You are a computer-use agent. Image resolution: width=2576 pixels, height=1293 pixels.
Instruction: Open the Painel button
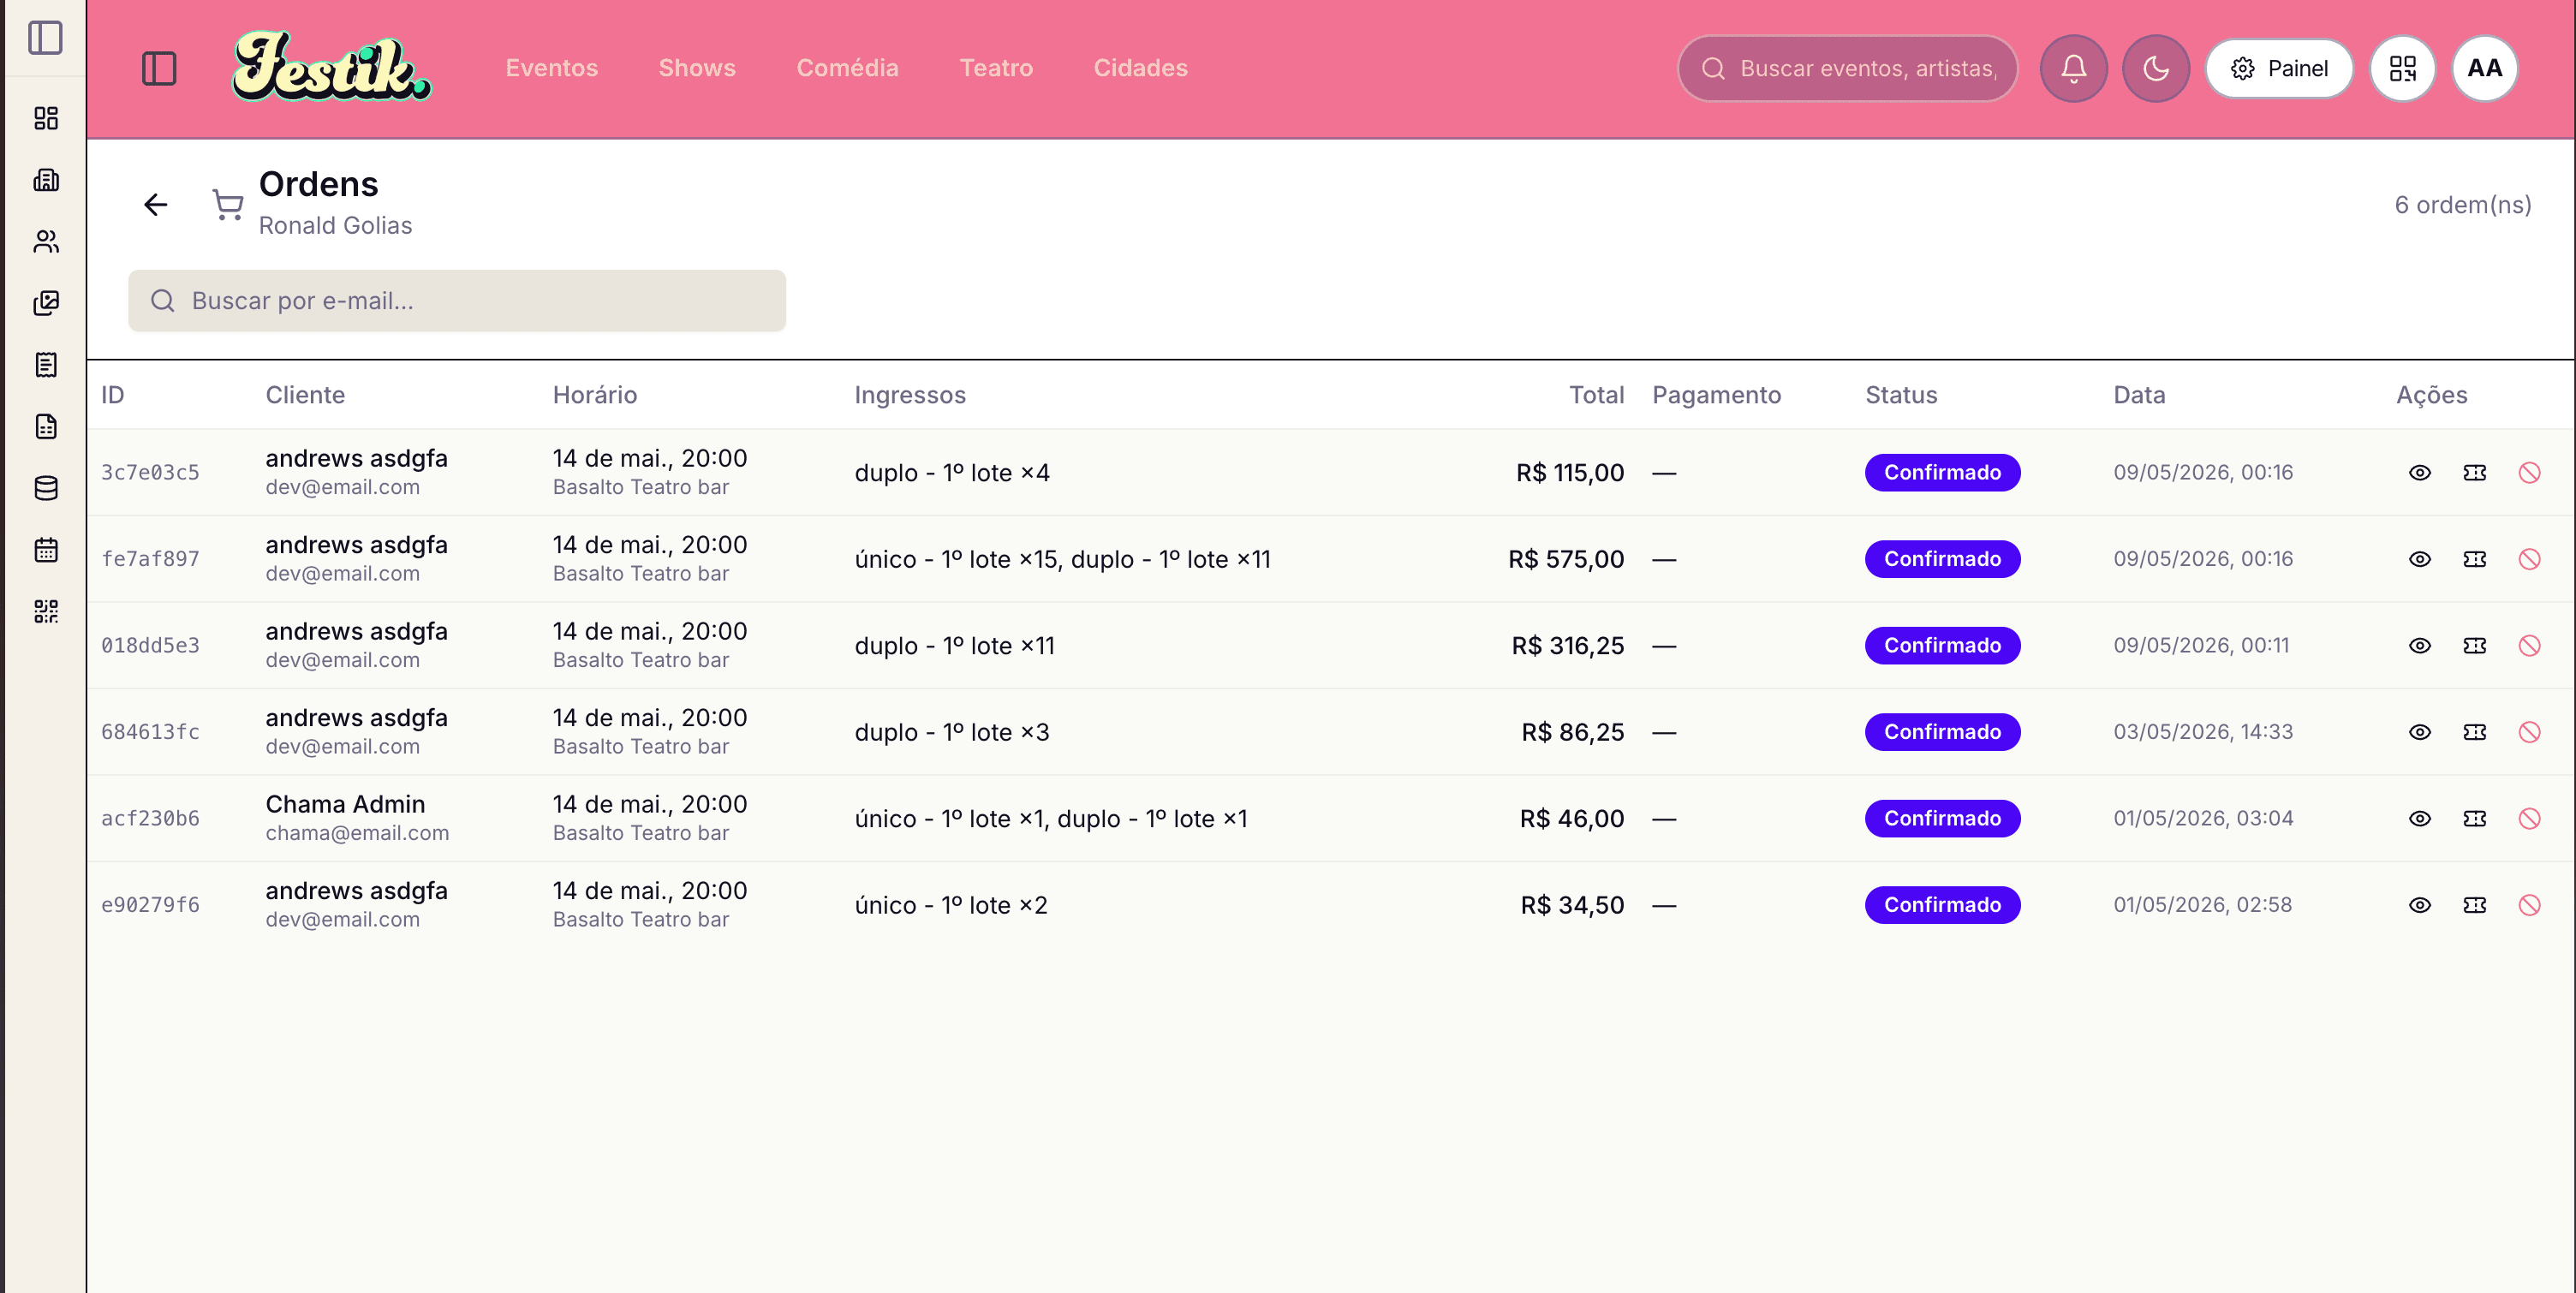2279,68
